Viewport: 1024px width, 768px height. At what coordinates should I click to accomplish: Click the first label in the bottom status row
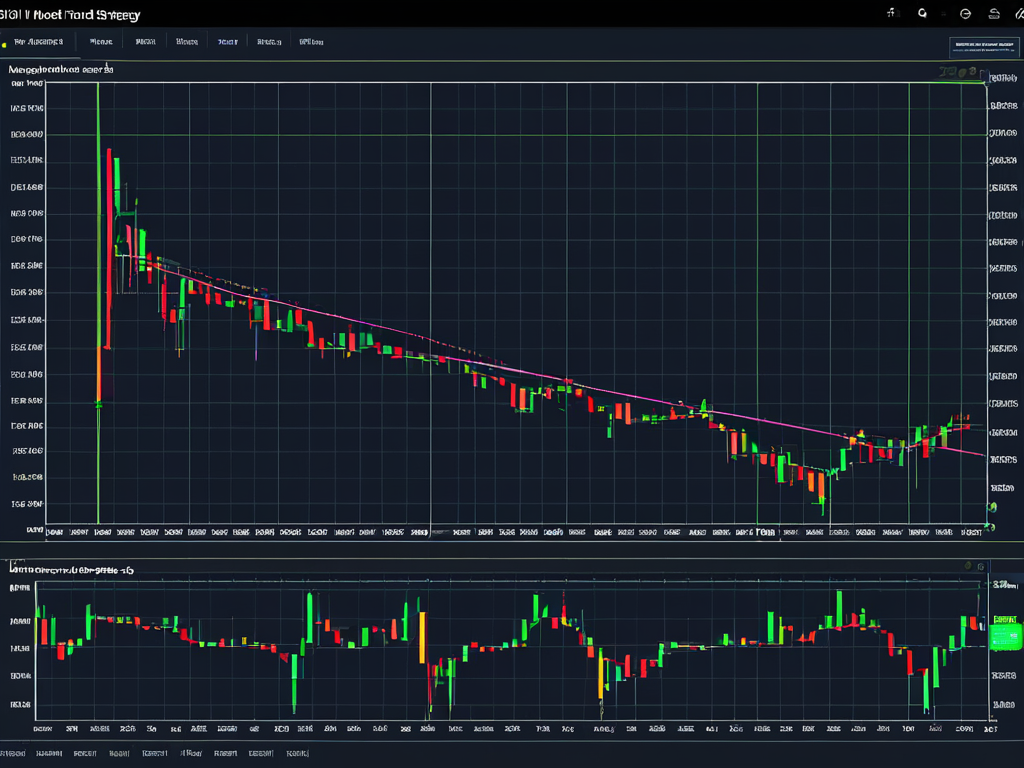coord(14,753)
